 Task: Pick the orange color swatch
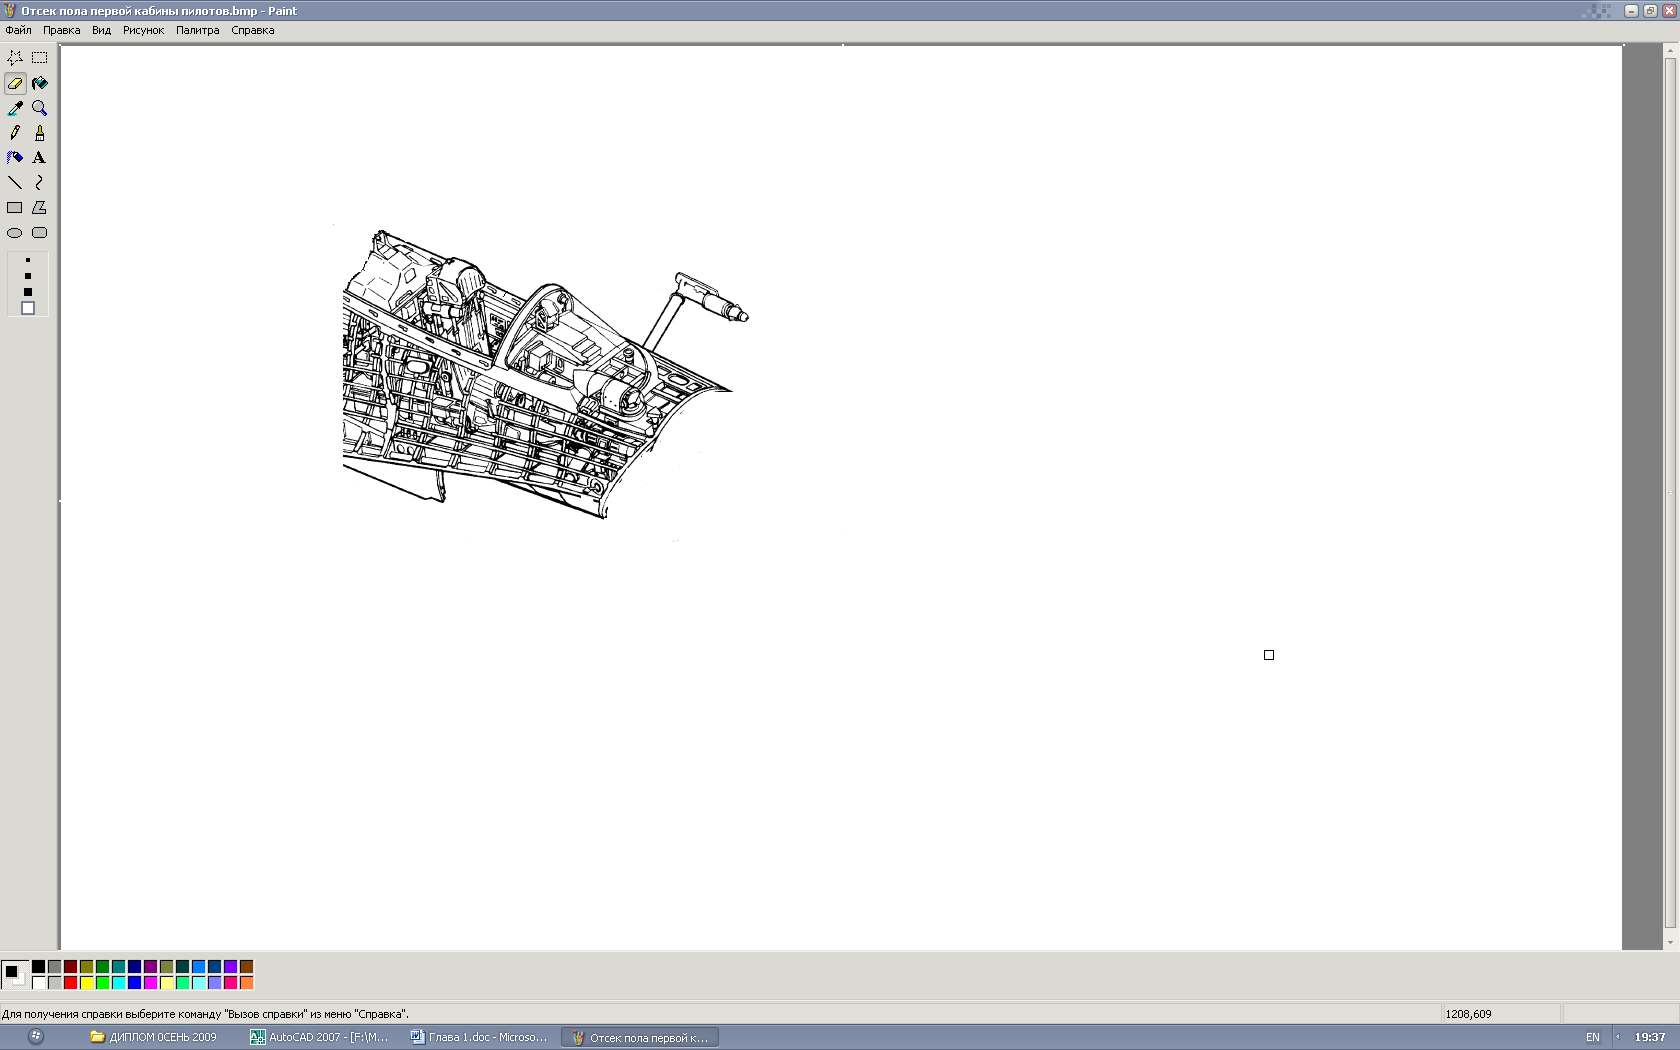tap(247, 983)
